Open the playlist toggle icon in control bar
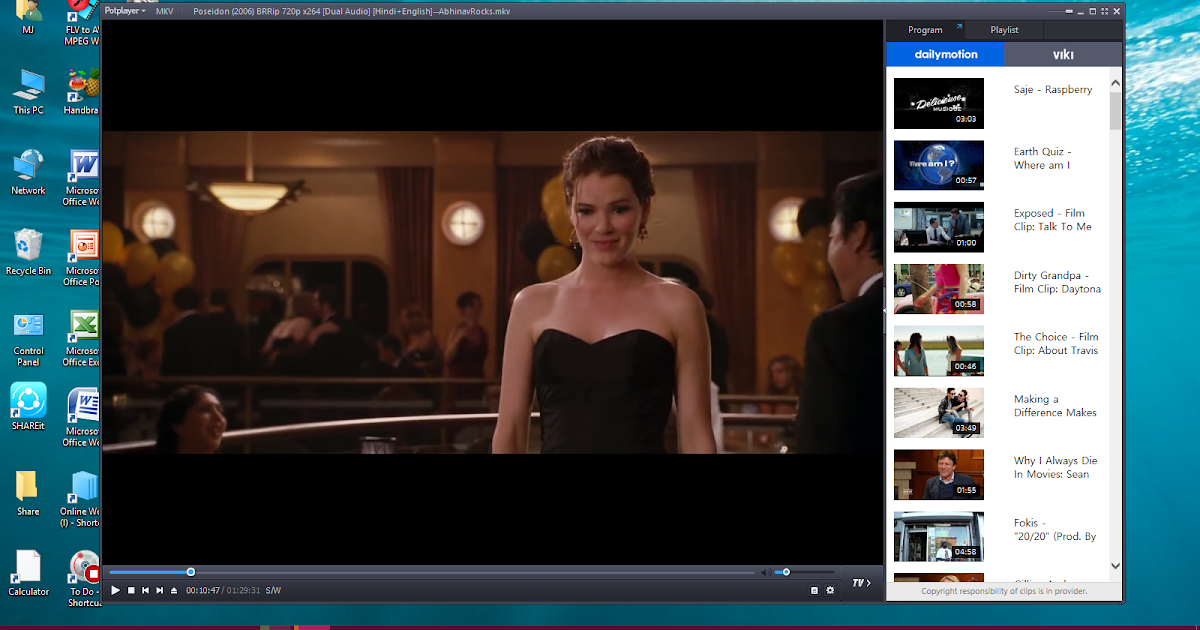 coord(814,590)
